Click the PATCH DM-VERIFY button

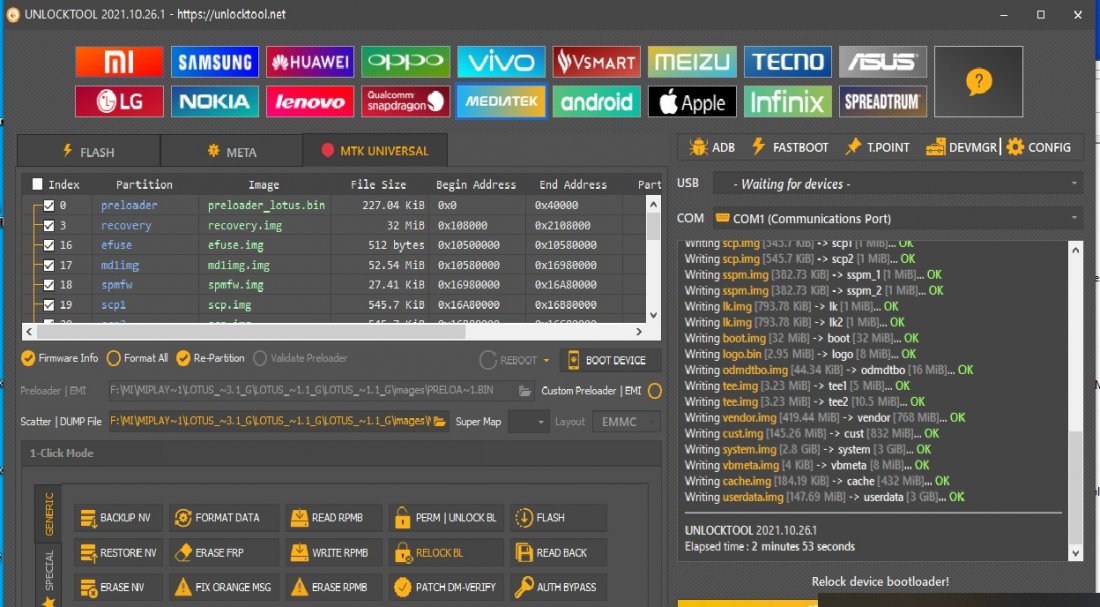pos(445,587)
